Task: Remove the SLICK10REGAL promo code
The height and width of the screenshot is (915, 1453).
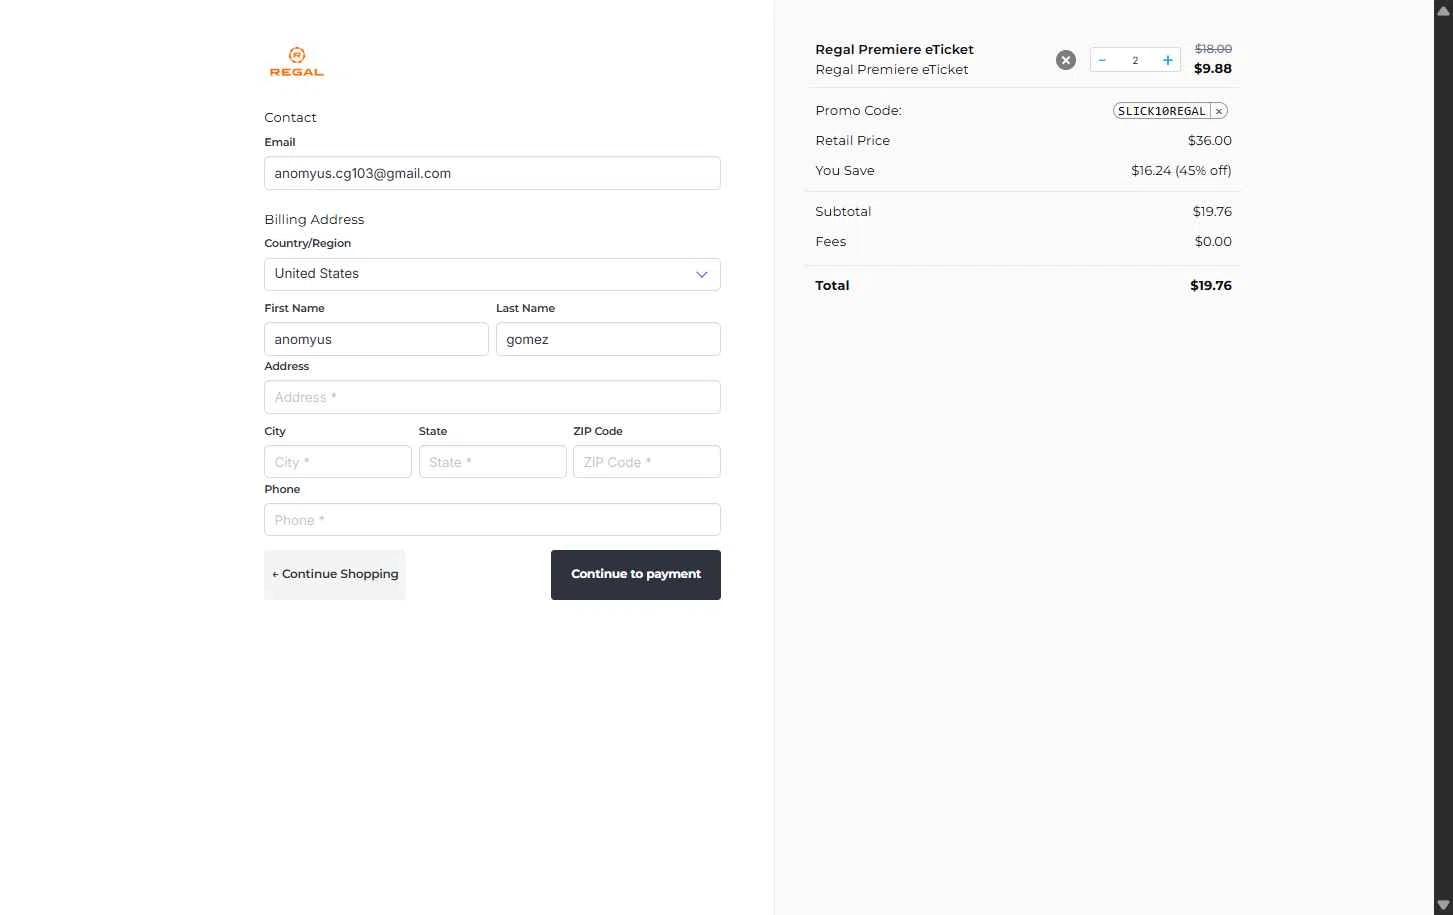Action: [1219, 111]
